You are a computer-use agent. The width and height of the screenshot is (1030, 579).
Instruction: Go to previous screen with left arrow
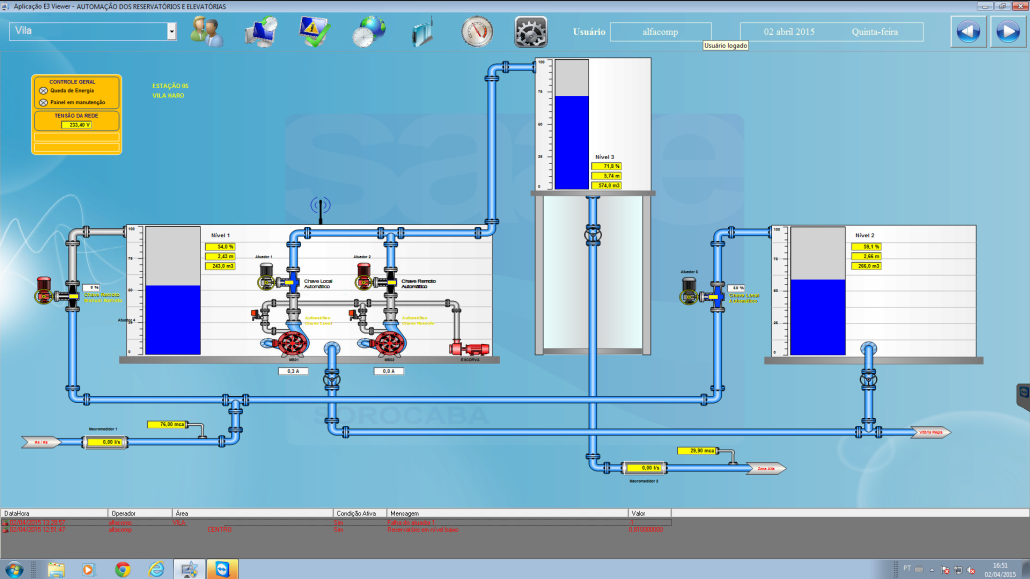(968, 32)
